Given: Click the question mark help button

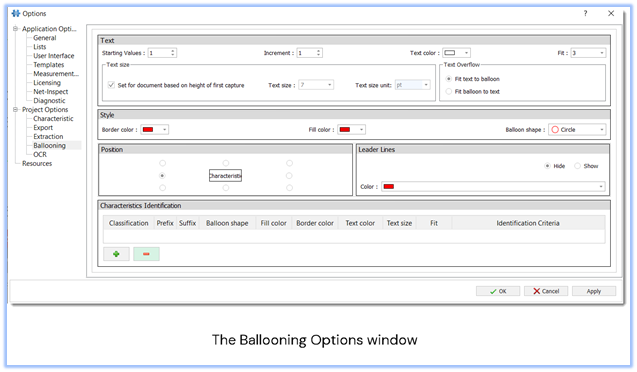Looking at the screenshot, I should (x=585, y=13).
